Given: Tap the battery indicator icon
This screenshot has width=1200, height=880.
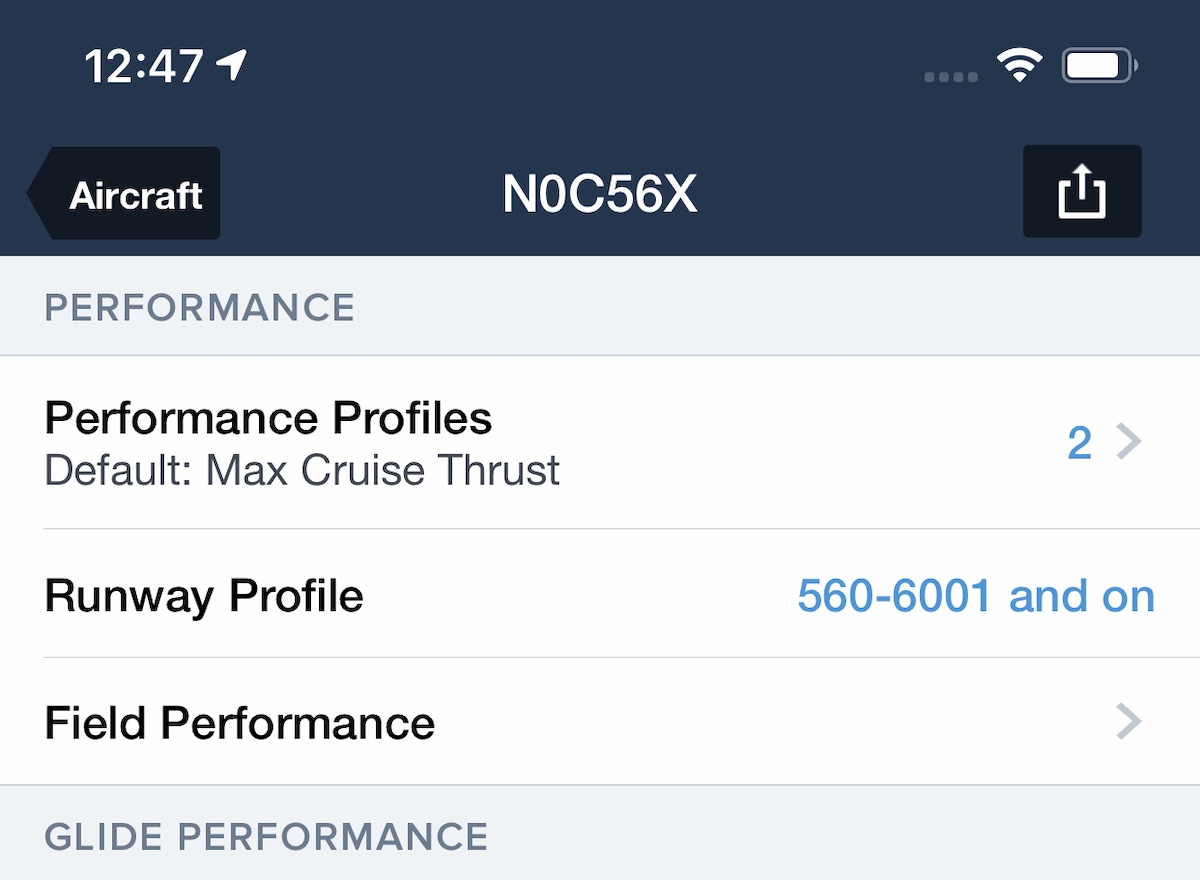Looking at the screenshot, I should [1099, 67].
